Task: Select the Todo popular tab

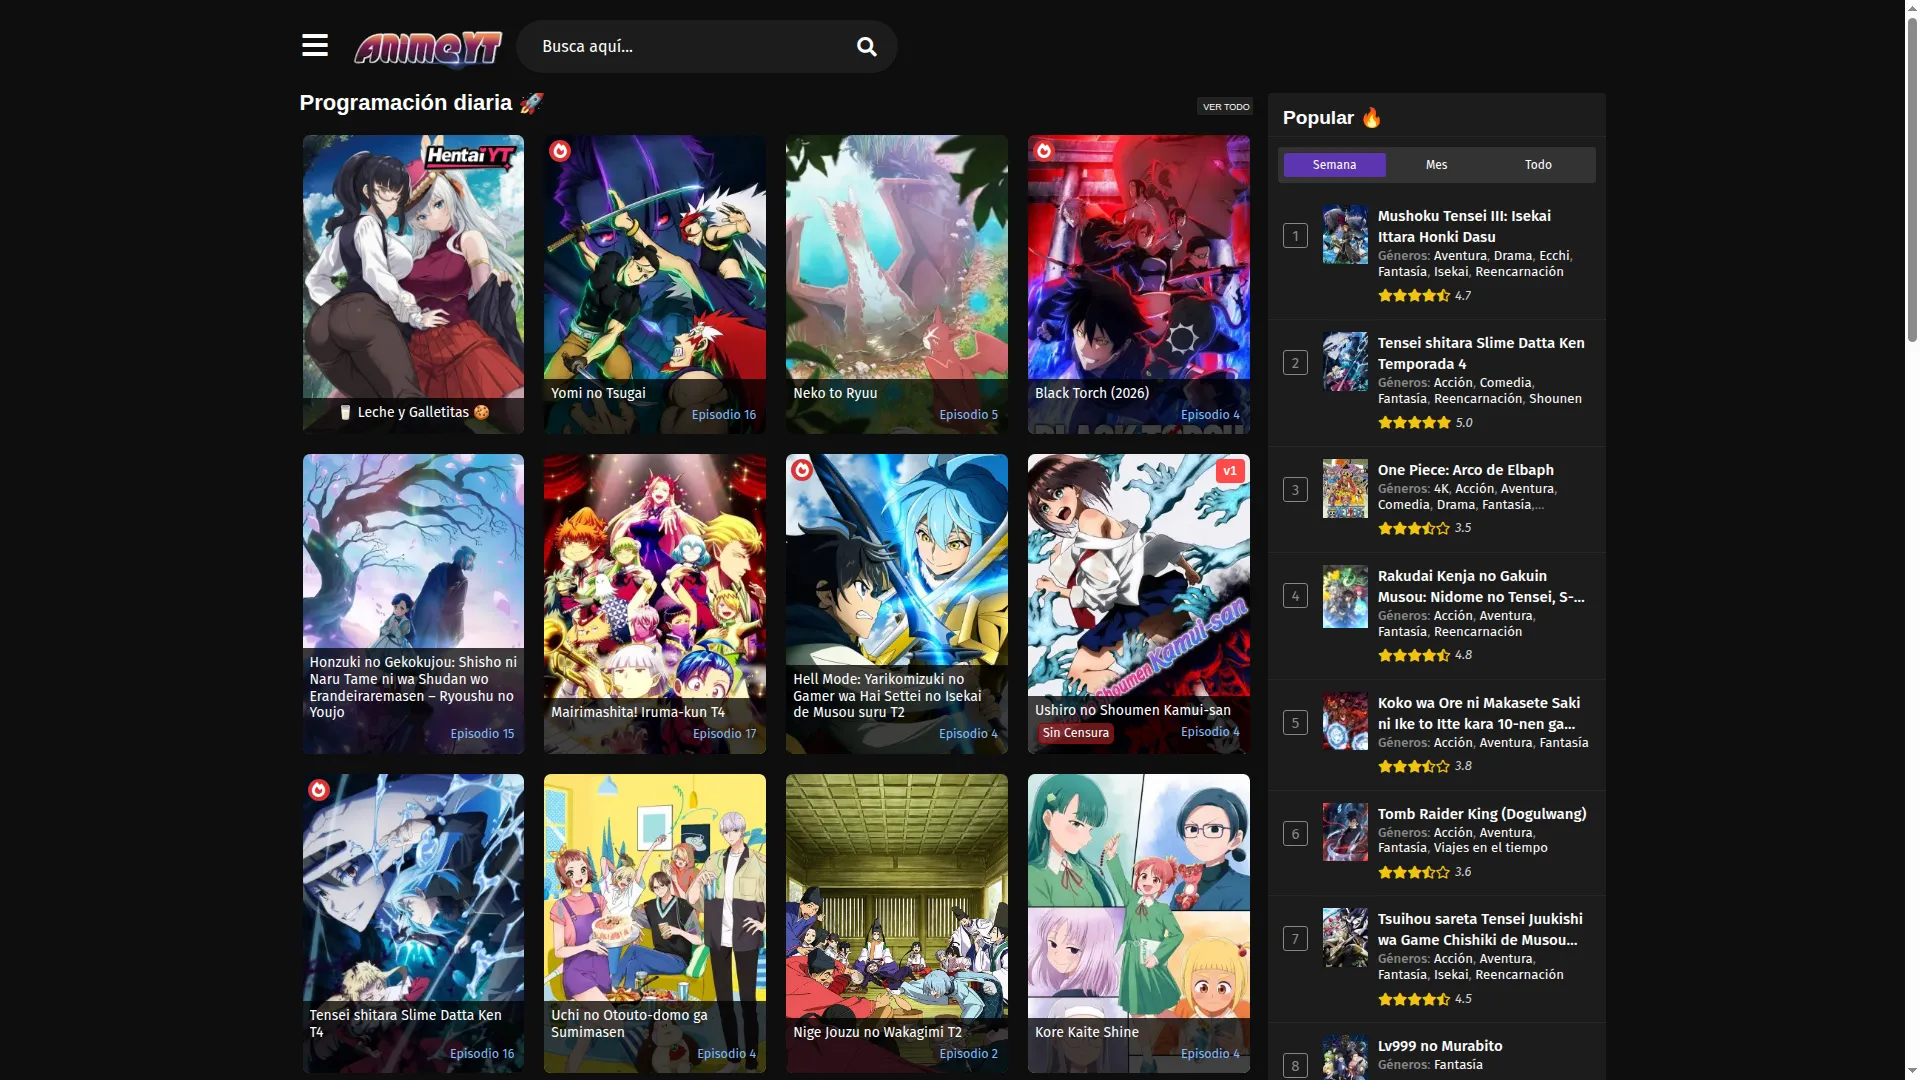Action: coord(1538,165)
